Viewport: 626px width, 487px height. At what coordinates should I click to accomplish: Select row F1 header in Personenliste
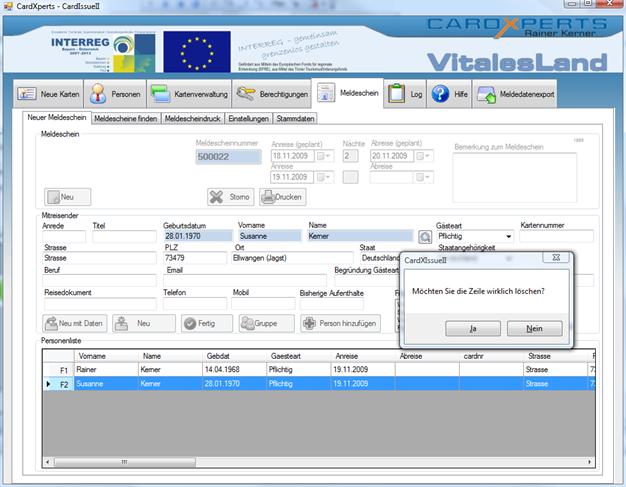tap(58, 370)
